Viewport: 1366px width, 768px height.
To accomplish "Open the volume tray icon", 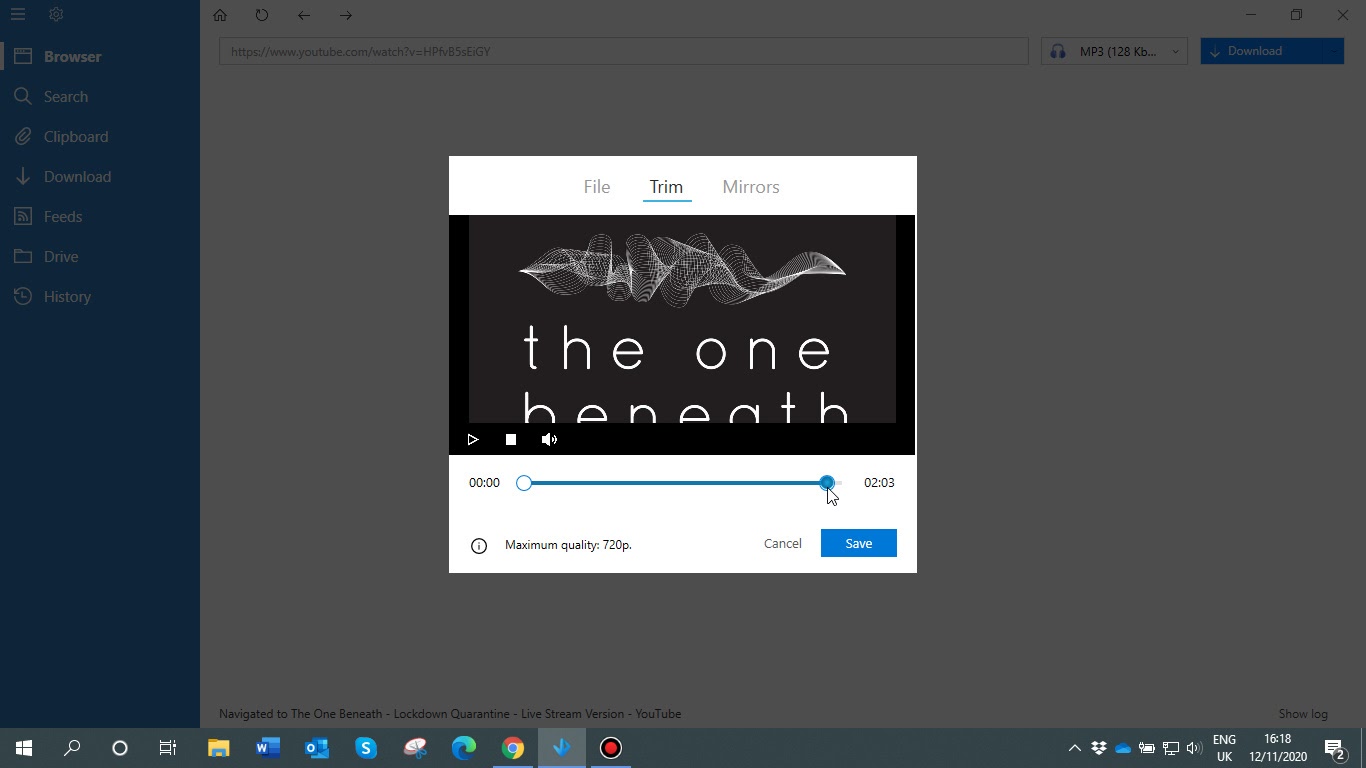I will [x=1194, y=748].
